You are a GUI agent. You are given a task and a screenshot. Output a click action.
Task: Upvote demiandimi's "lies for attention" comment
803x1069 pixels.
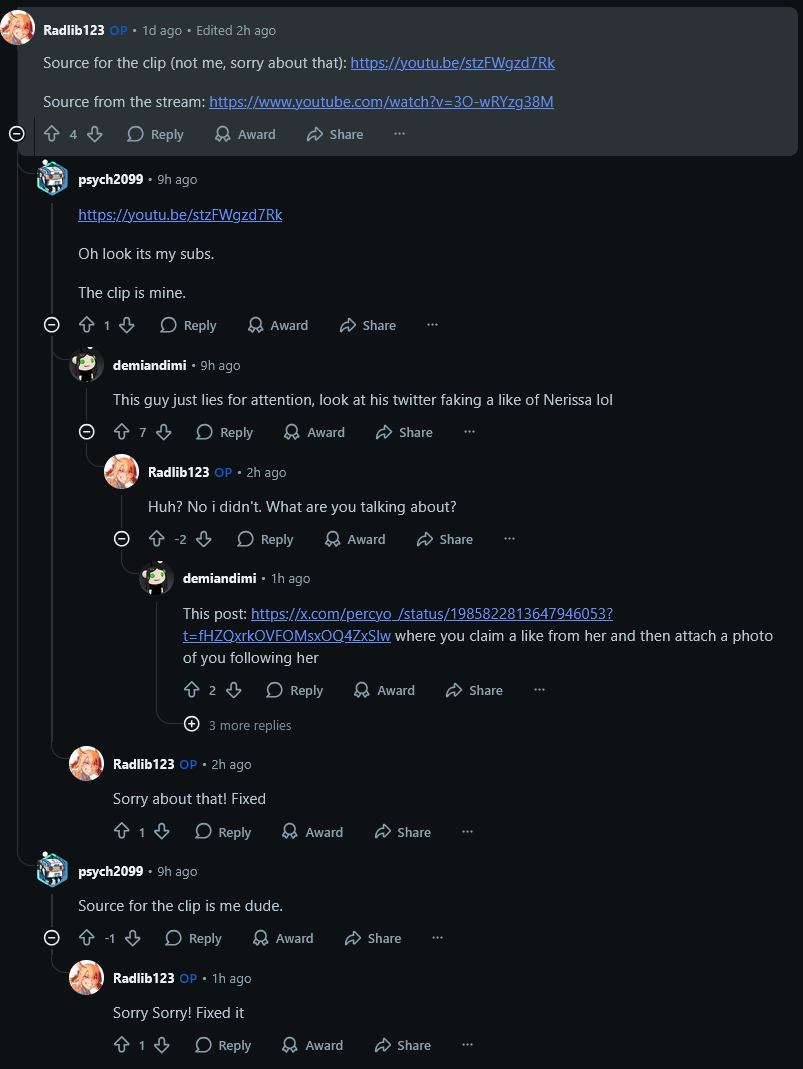coord(122,432)
